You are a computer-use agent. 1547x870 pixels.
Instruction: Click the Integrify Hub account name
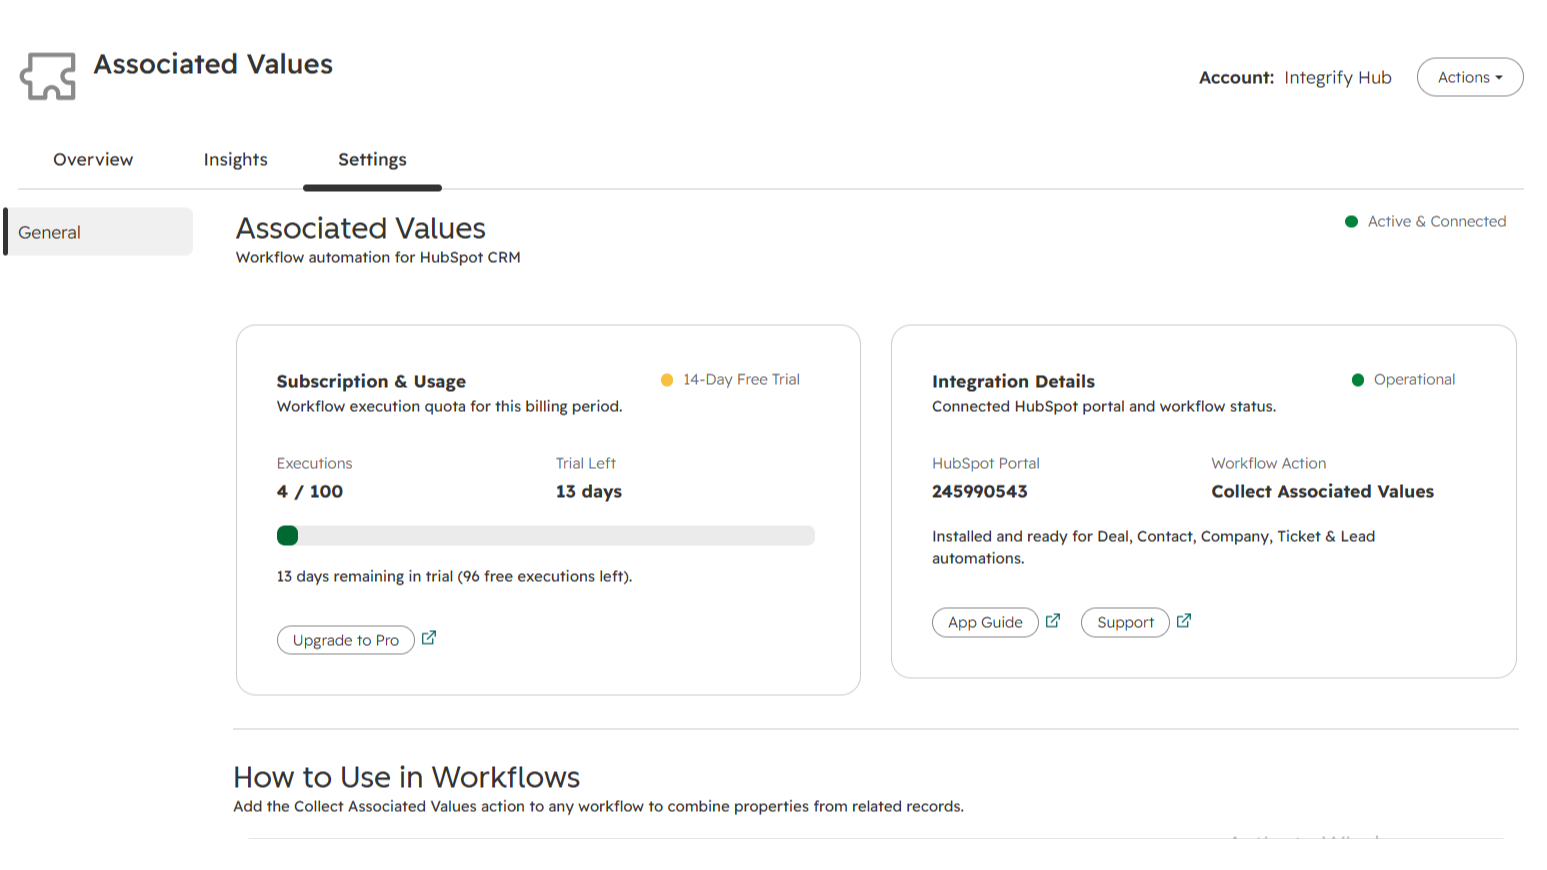pos(1338,78)
